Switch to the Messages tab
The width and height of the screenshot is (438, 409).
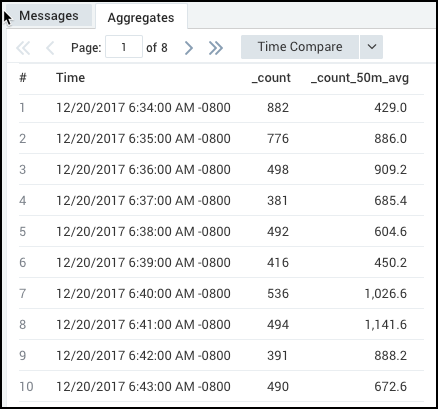(49, 16)
